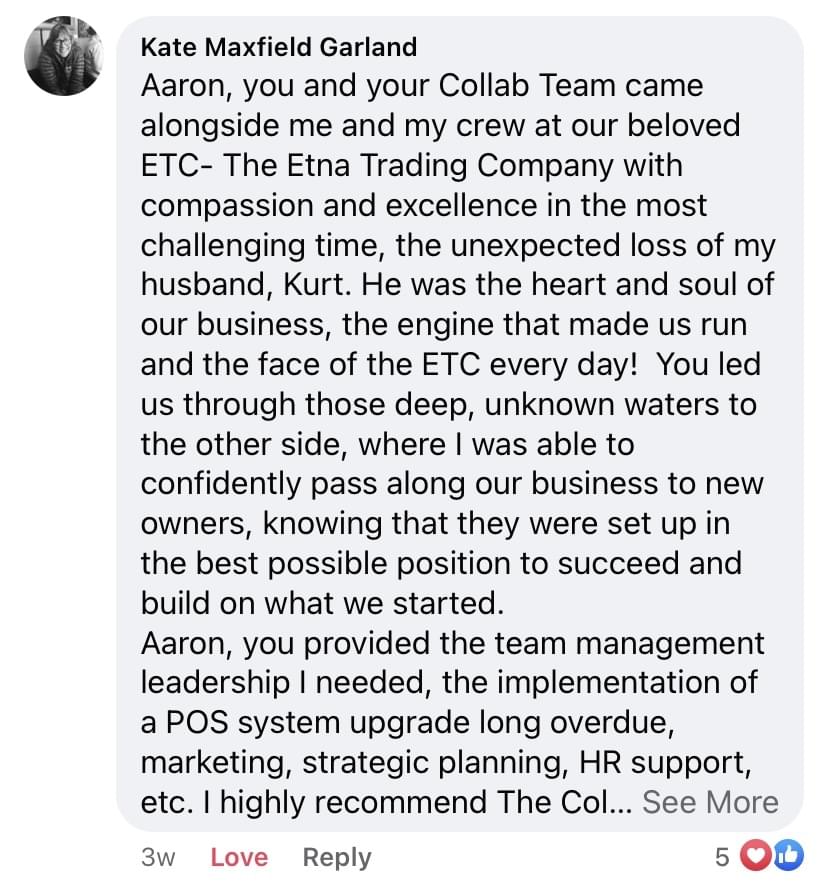
Task: Open the 3w timestamp link
Action: pyautogui.click(x=159, y=857)
